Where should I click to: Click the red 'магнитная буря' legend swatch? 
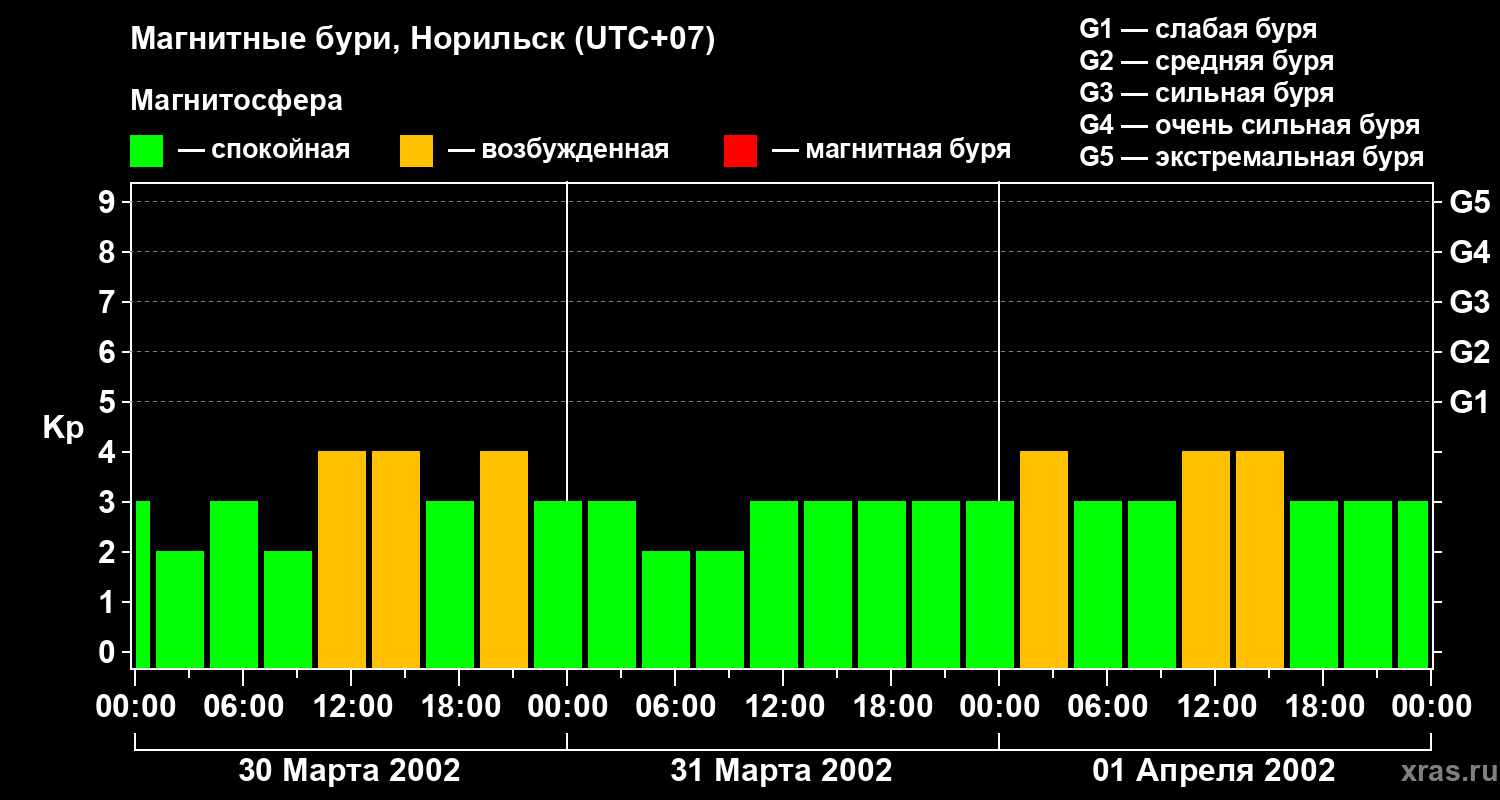click(740, 151)
